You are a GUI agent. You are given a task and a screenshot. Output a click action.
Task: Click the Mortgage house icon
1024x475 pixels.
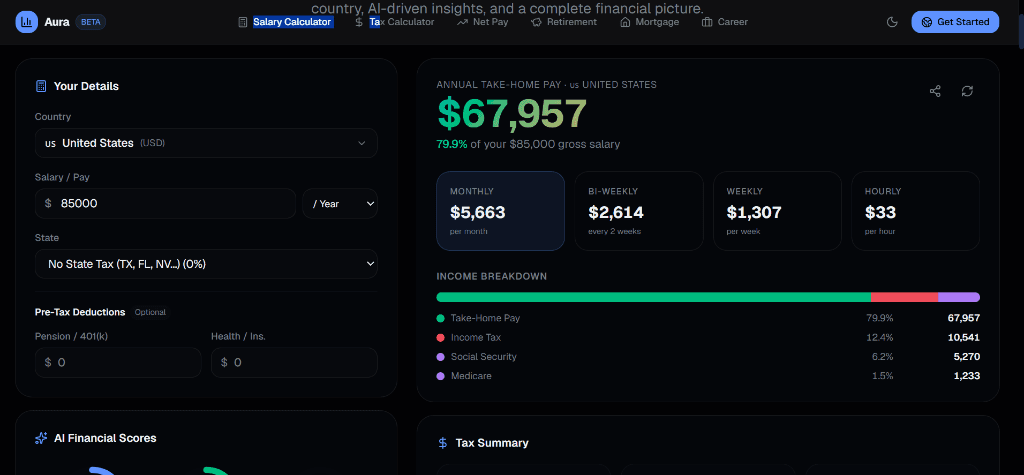625,22
